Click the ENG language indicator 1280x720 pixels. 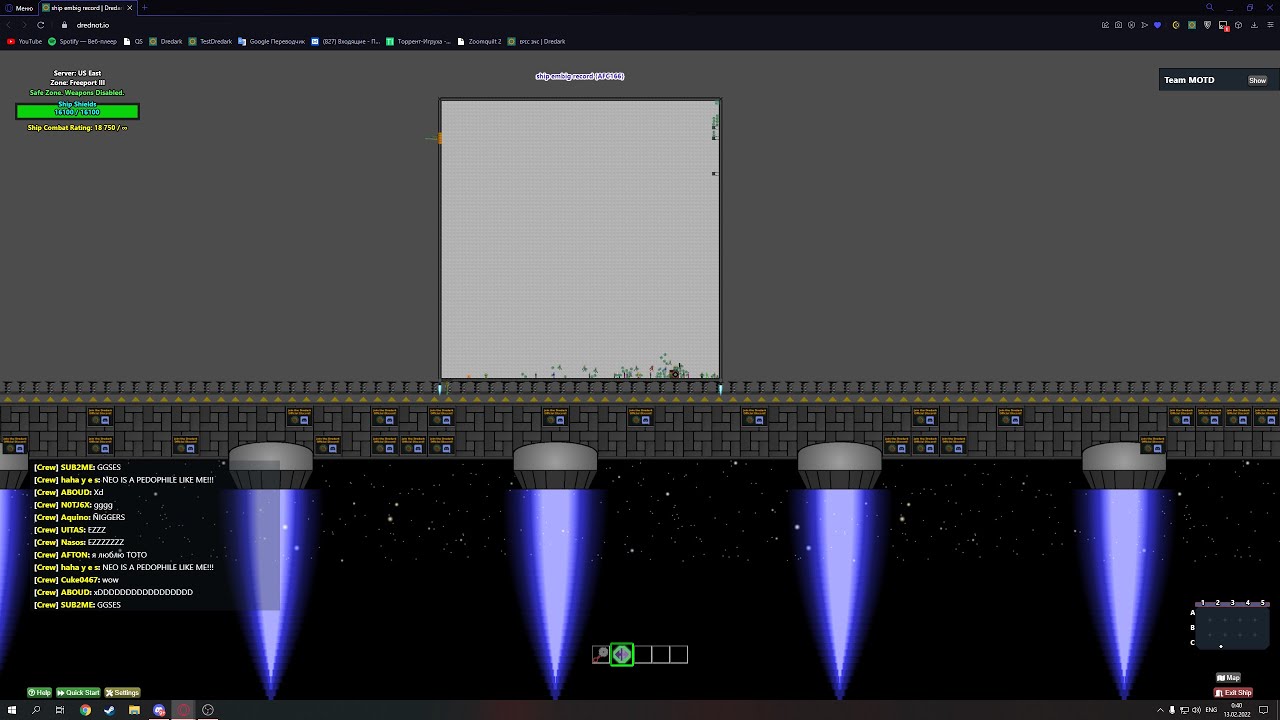click(1211, 710)
